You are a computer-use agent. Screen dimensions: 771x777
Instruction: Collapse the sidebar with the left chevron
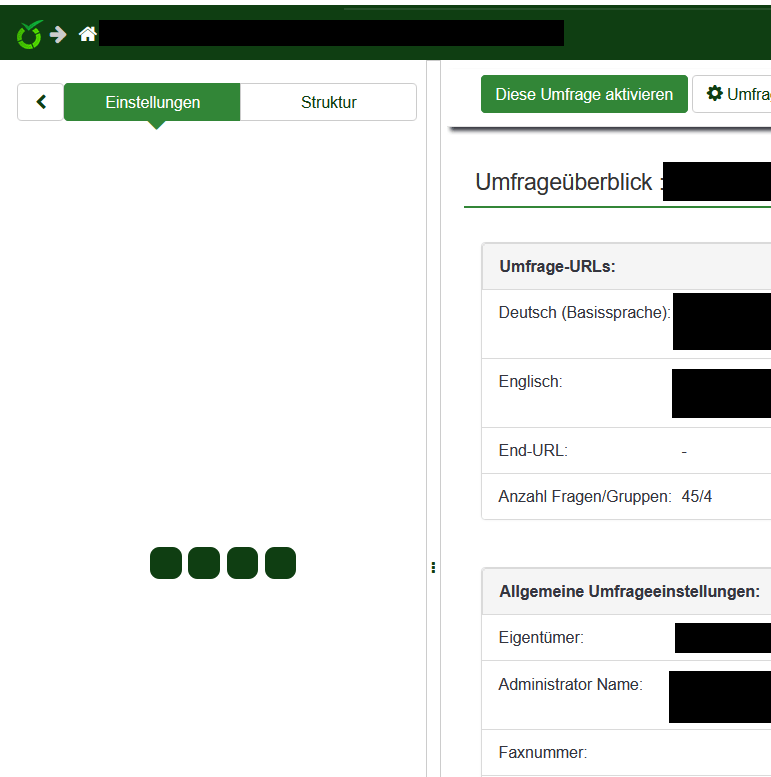pos(41,102)
